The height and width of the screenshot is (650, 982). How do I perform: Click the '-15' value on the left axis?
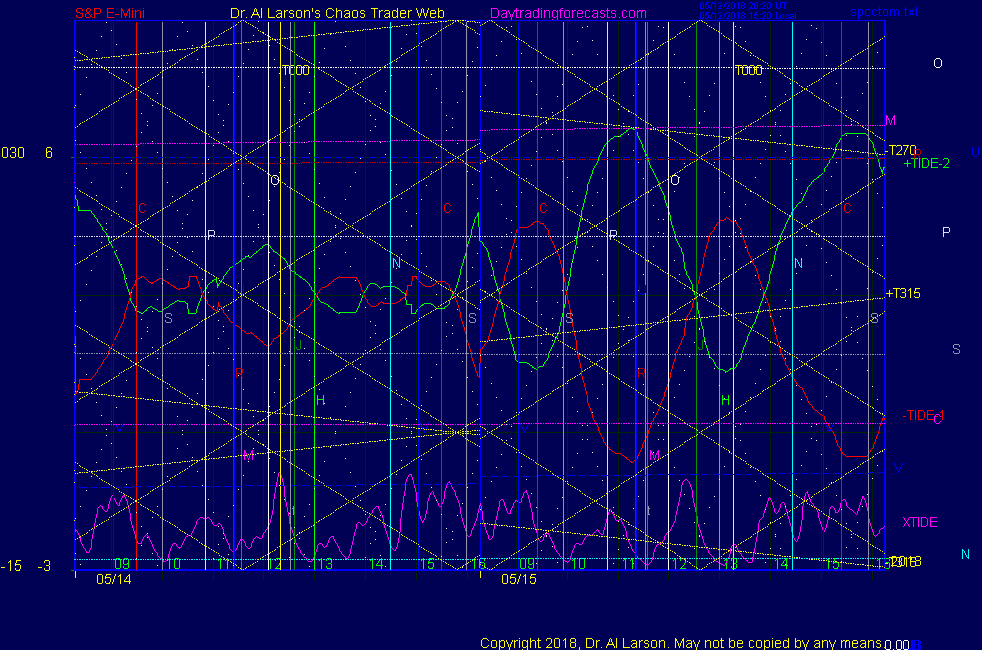11,566
